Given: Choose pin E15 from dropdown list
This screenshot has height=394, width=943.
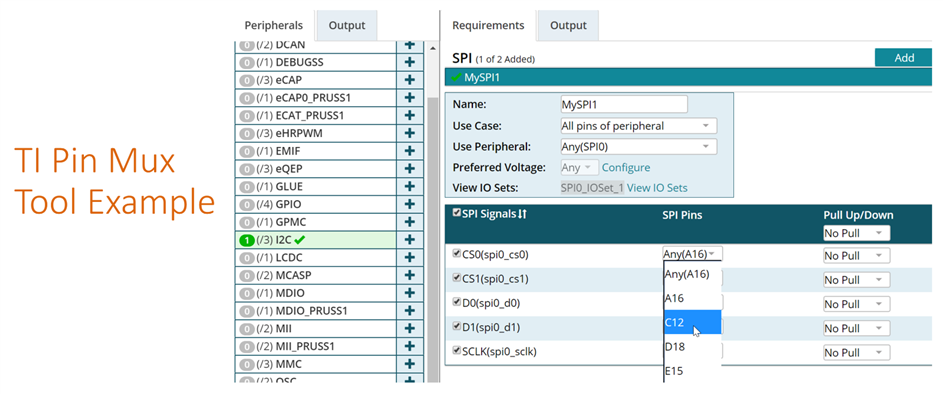Looking at the screenshot, I should coord(692,371).
